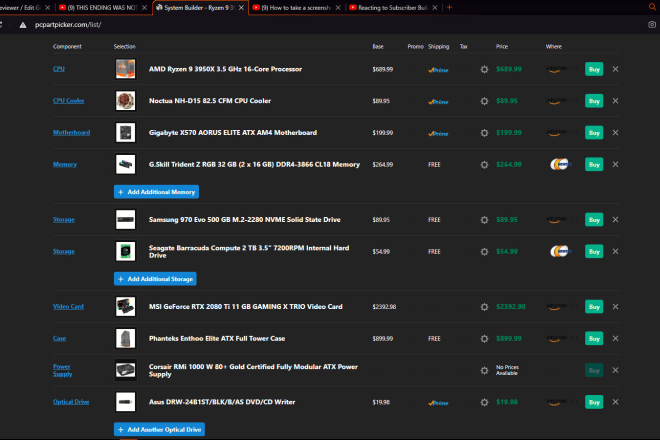
Task: Open the CPU Cooler component link
Action: pos(69,101)
